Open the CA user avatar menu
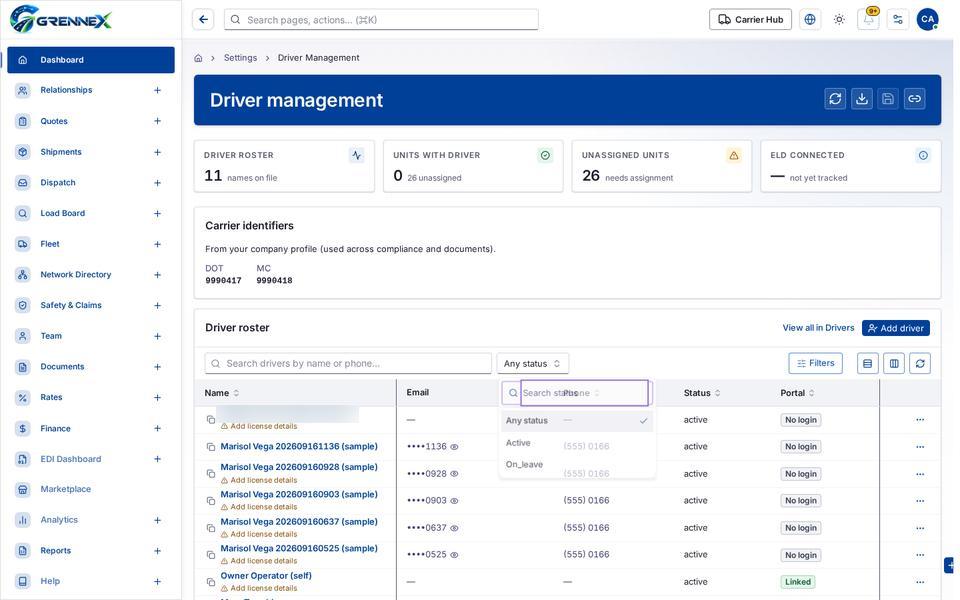Screen dimensions: 960x600 tap(928, 20)
